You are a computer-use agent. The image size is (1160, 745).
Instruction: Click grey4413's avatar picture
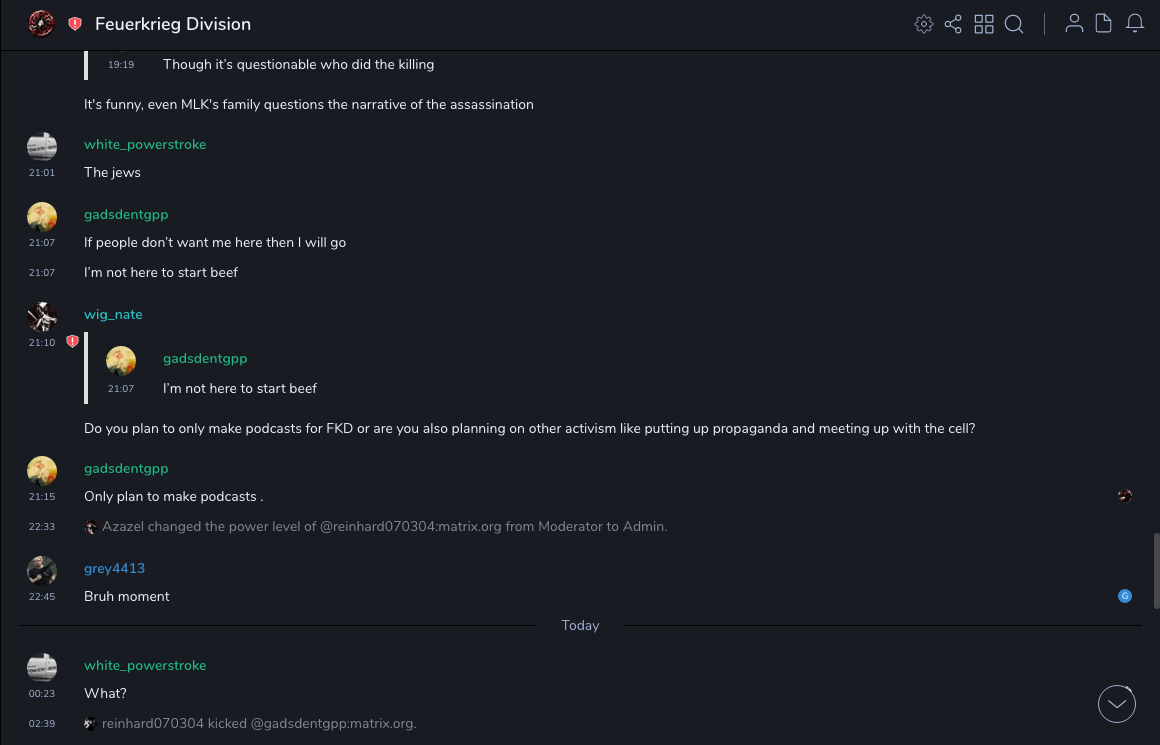pyautogui.click(x=42, y=571)
